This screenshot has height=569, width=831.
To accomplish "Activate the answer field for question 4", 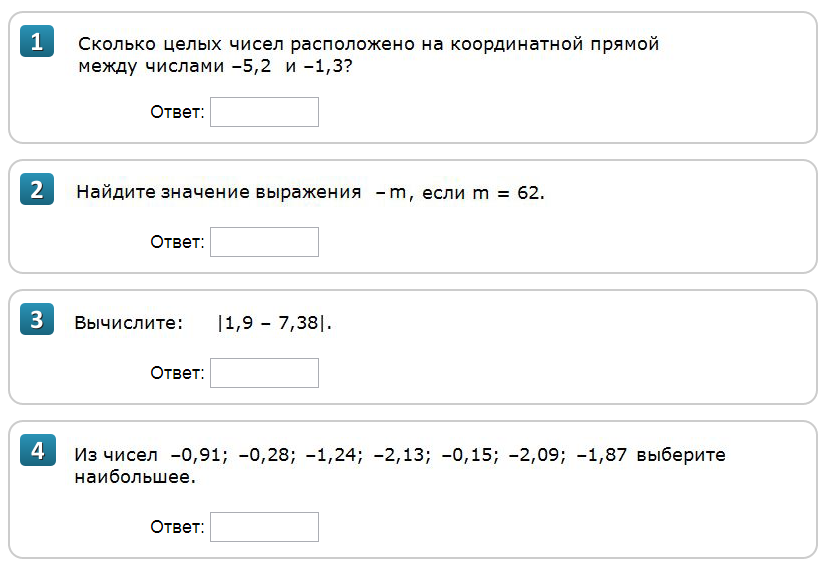I will [264, 527].
